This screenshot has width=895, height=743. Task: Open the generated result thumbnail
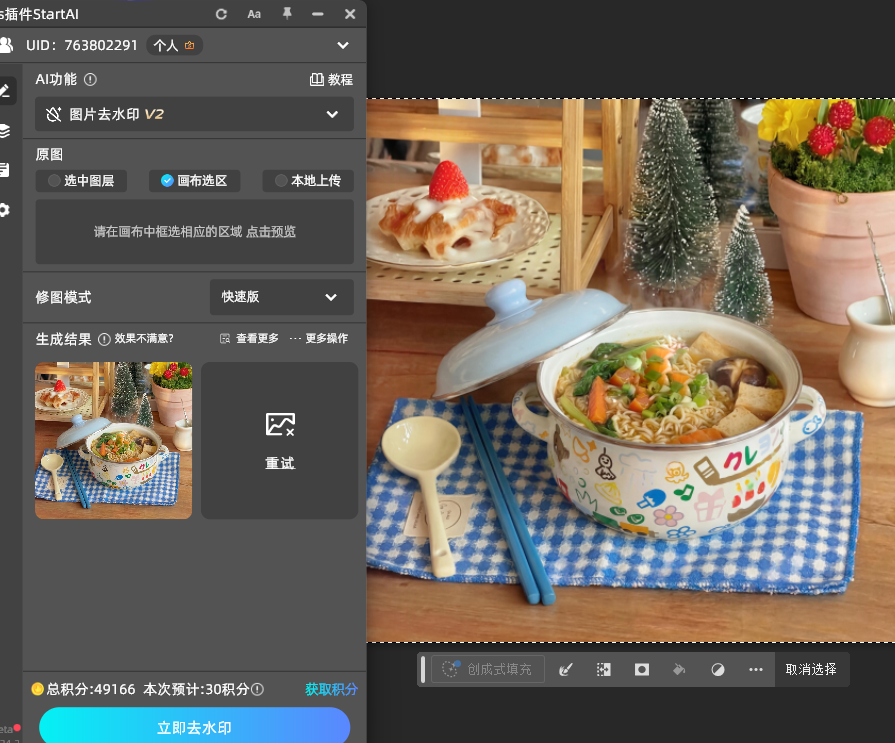pyautogui.click(x=114, y=440)
